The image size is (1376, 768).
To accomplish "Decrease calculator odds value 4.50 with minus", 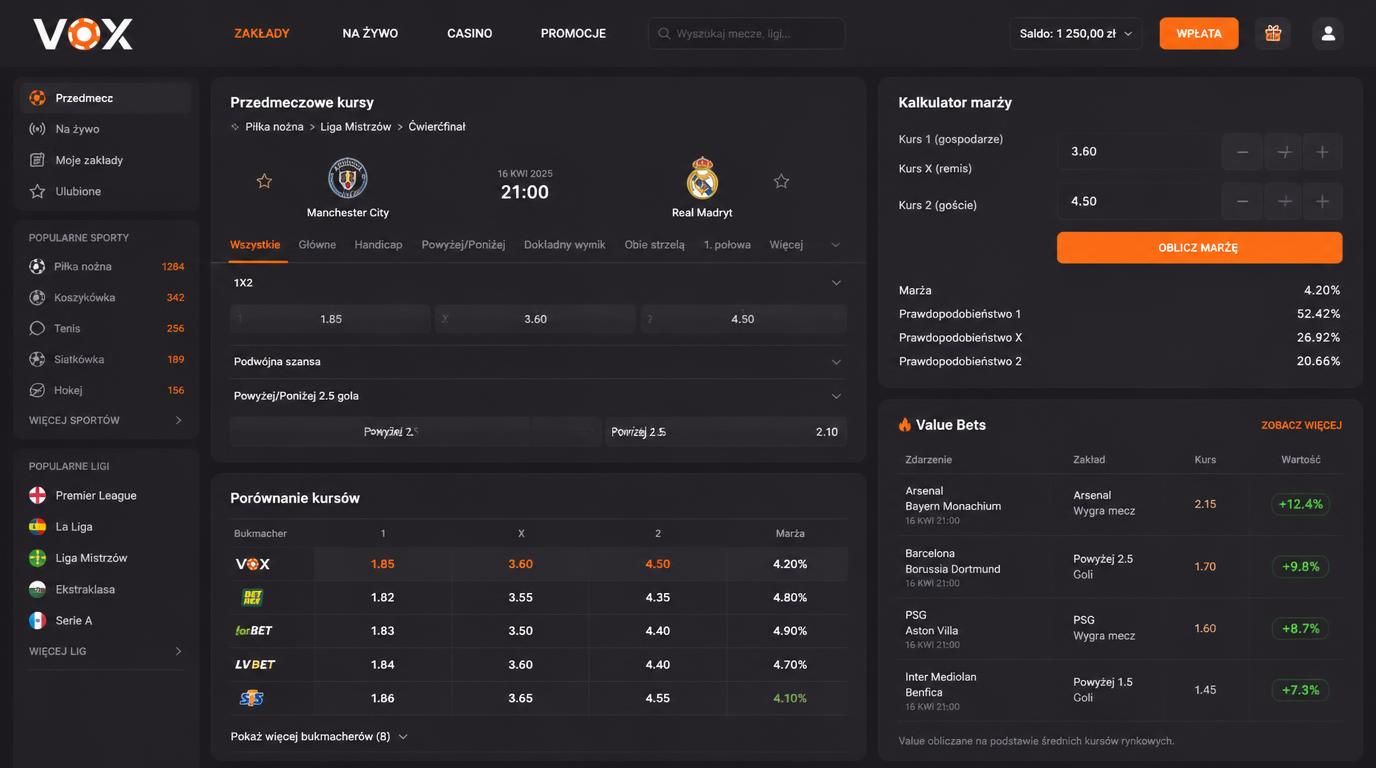I will click(1242, 201).
